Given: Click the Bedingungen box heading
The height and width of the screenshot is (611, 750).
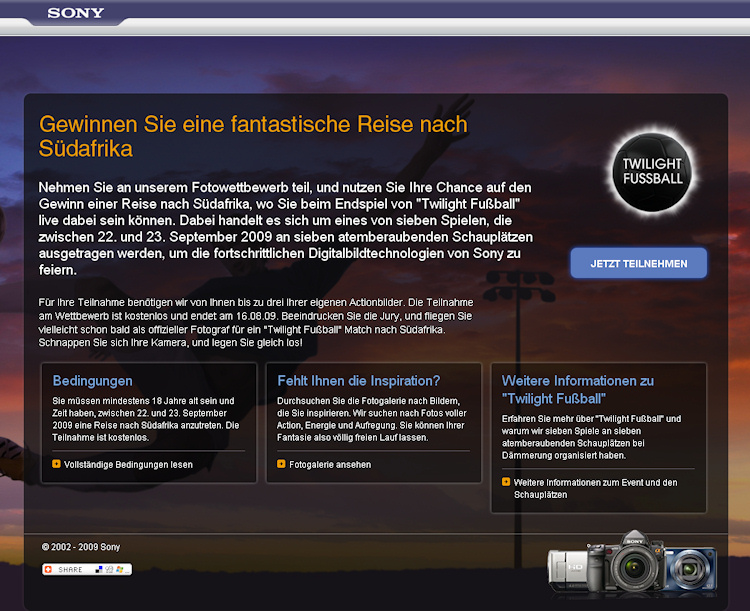Looking at the screenshot, I should click(x=92, y=381).
